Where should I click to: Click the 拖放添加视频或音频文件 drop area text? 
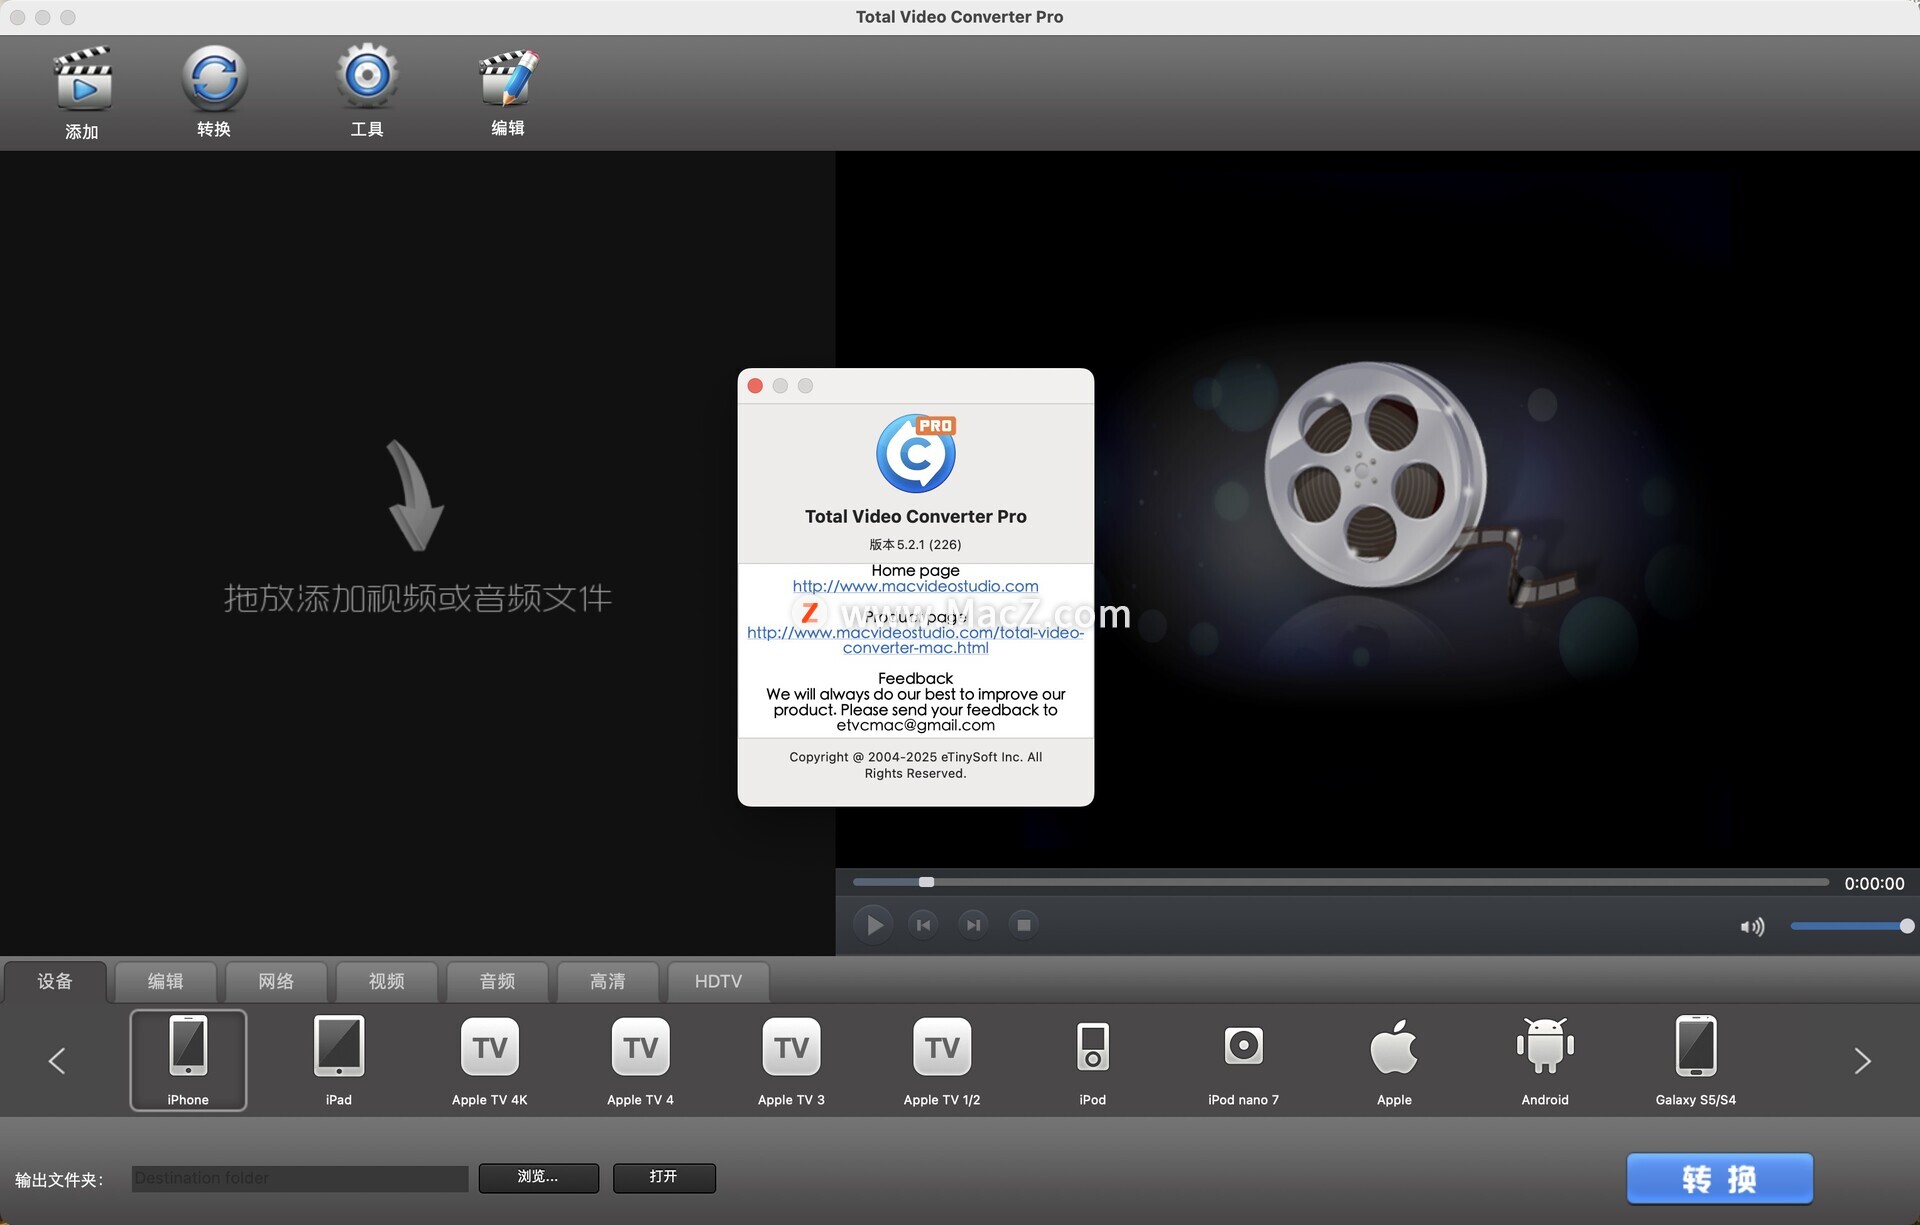417,598
